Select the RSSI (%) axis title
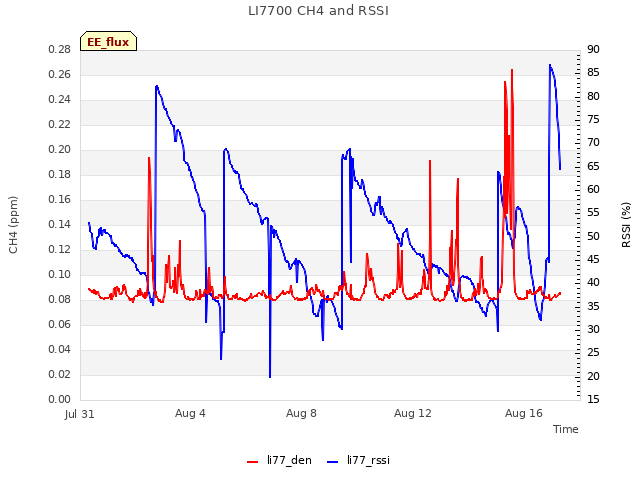The image size is (640, 480). 626,225
